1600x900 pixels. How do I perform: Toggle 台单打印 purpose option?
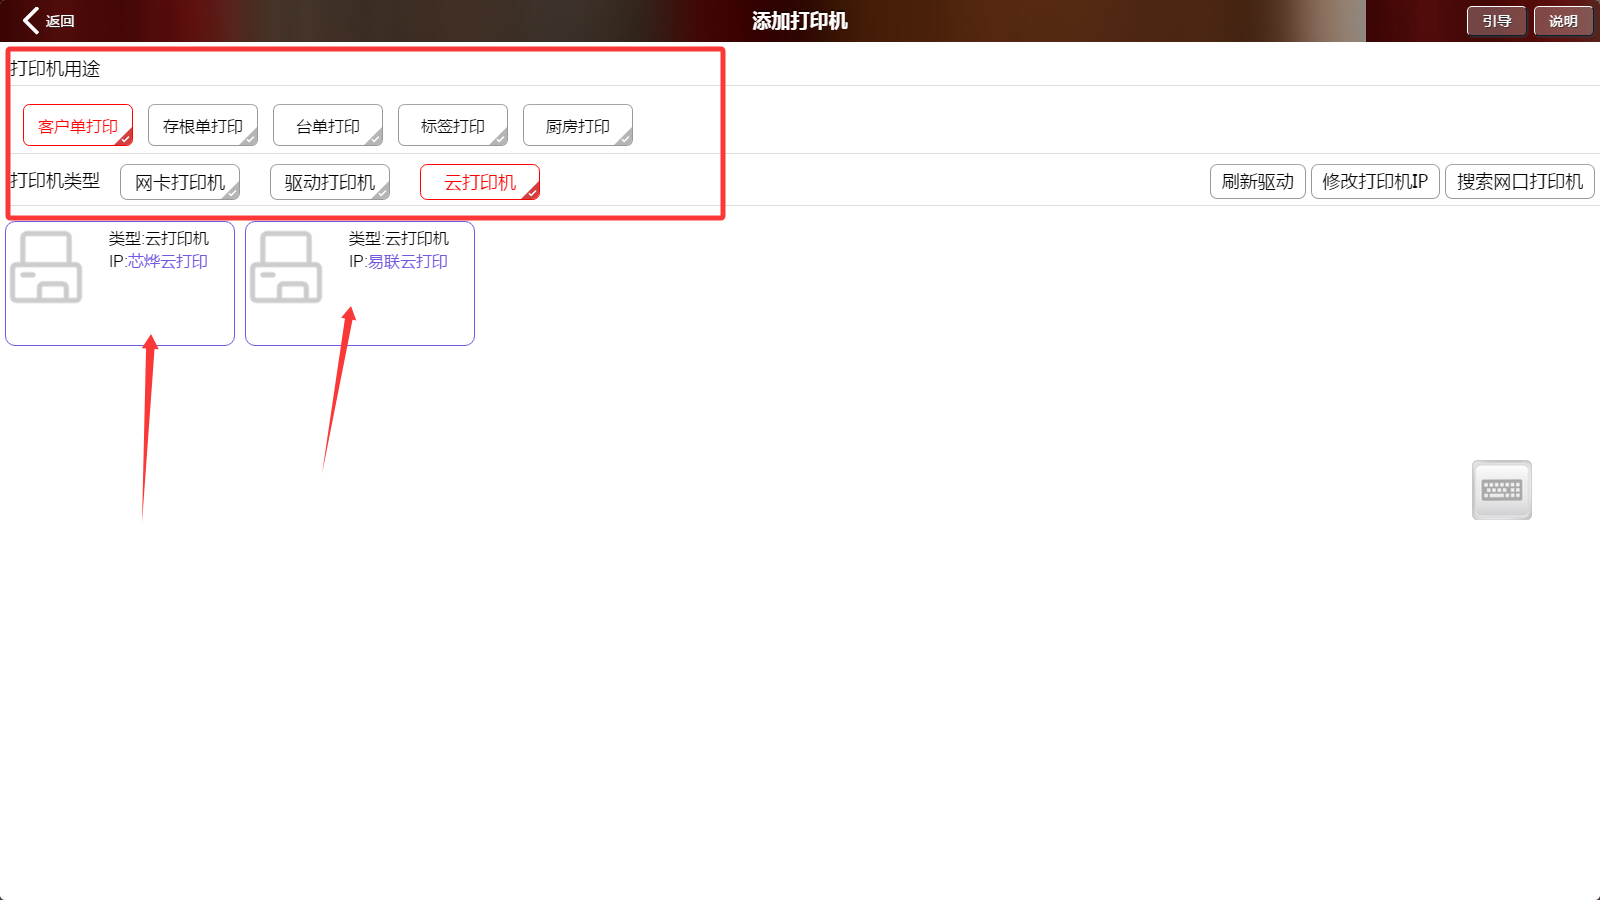click(328, 126)
